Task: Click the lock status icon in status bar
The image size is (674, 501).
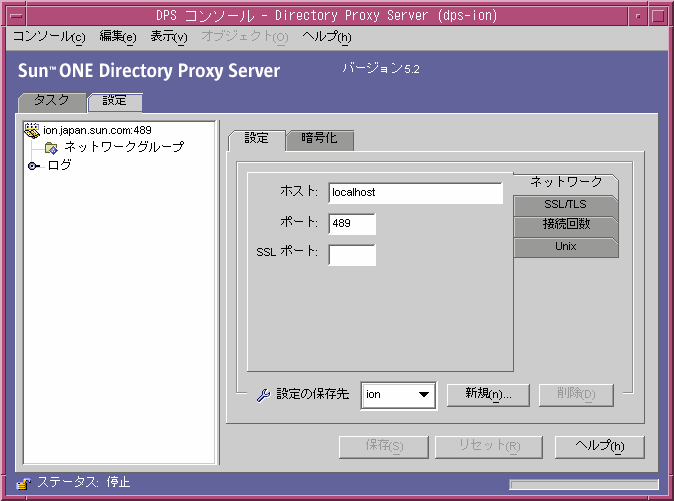Action: tap(24, 484)
